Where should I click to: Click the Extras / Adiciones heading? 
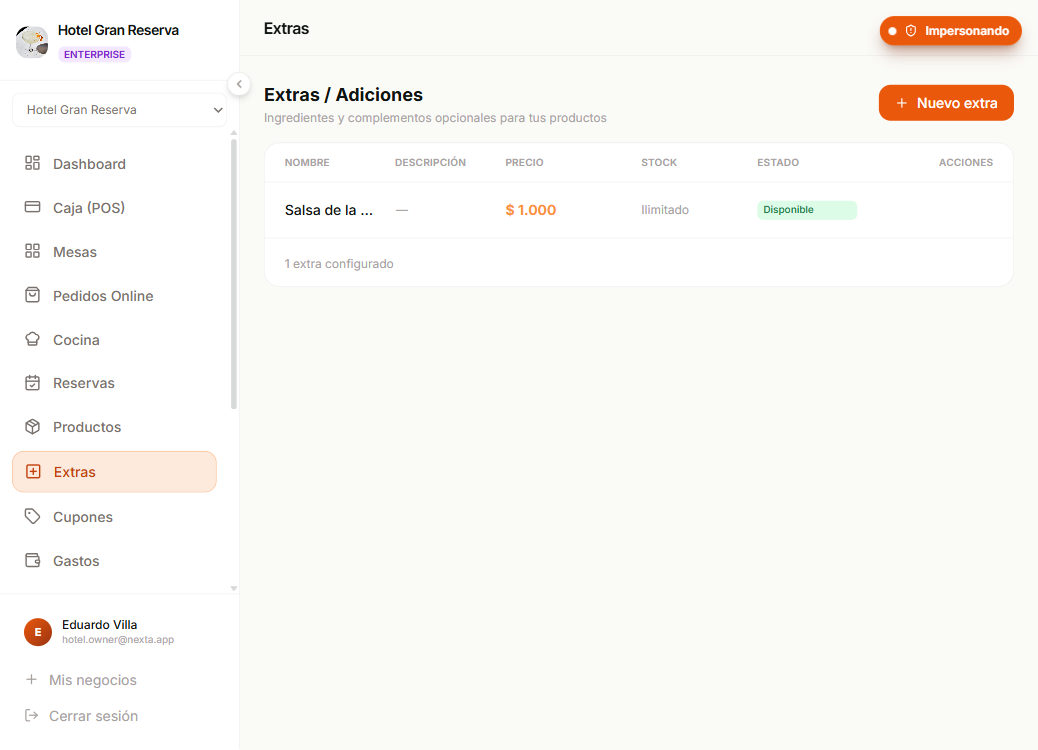[x=343, y=95]
